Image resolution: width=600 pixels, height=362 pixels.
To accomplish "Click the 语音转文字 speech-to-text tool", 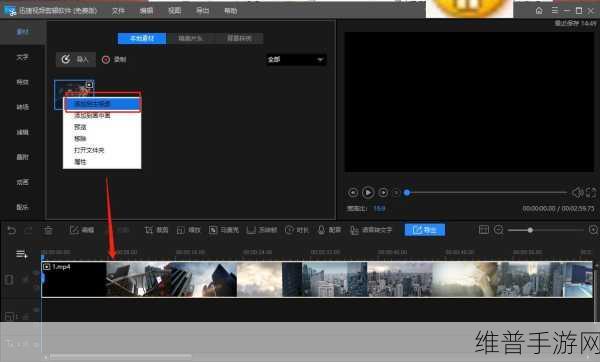I will [x=371, y=230].
